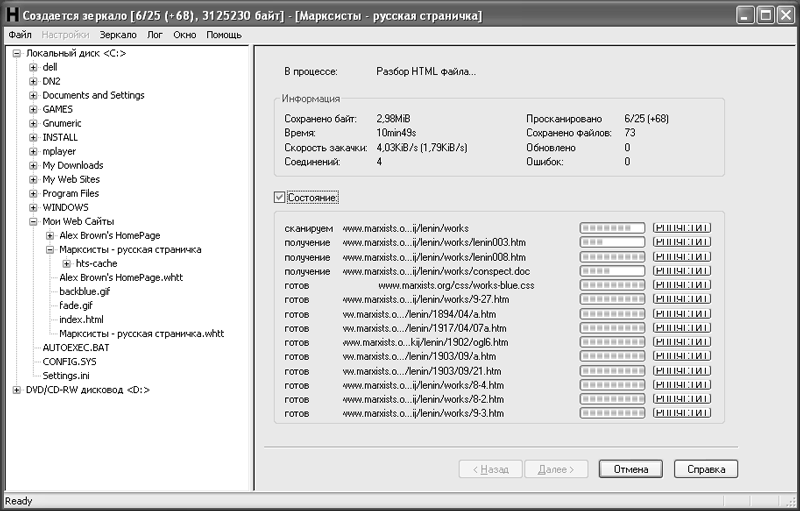
Task: Open the Зеркало menu
Action: tap(118, 35)
